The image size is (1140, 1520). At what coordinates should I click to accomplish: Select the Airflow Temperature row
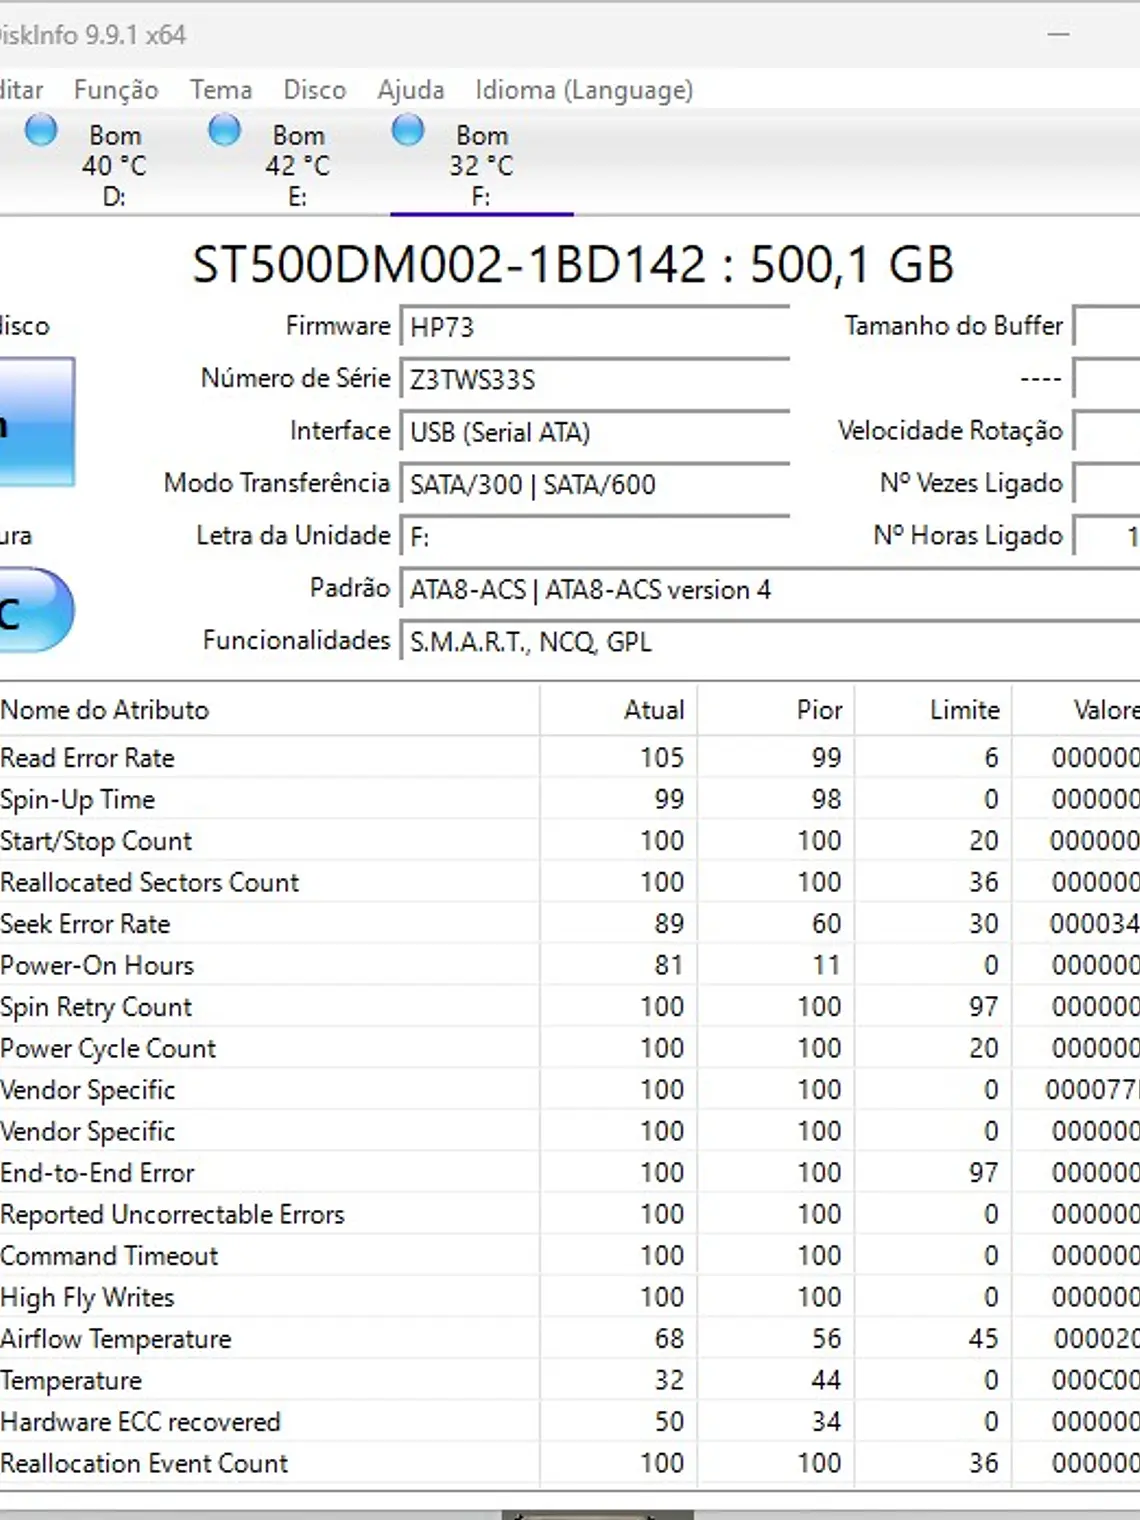click(x=570, y=1339)
